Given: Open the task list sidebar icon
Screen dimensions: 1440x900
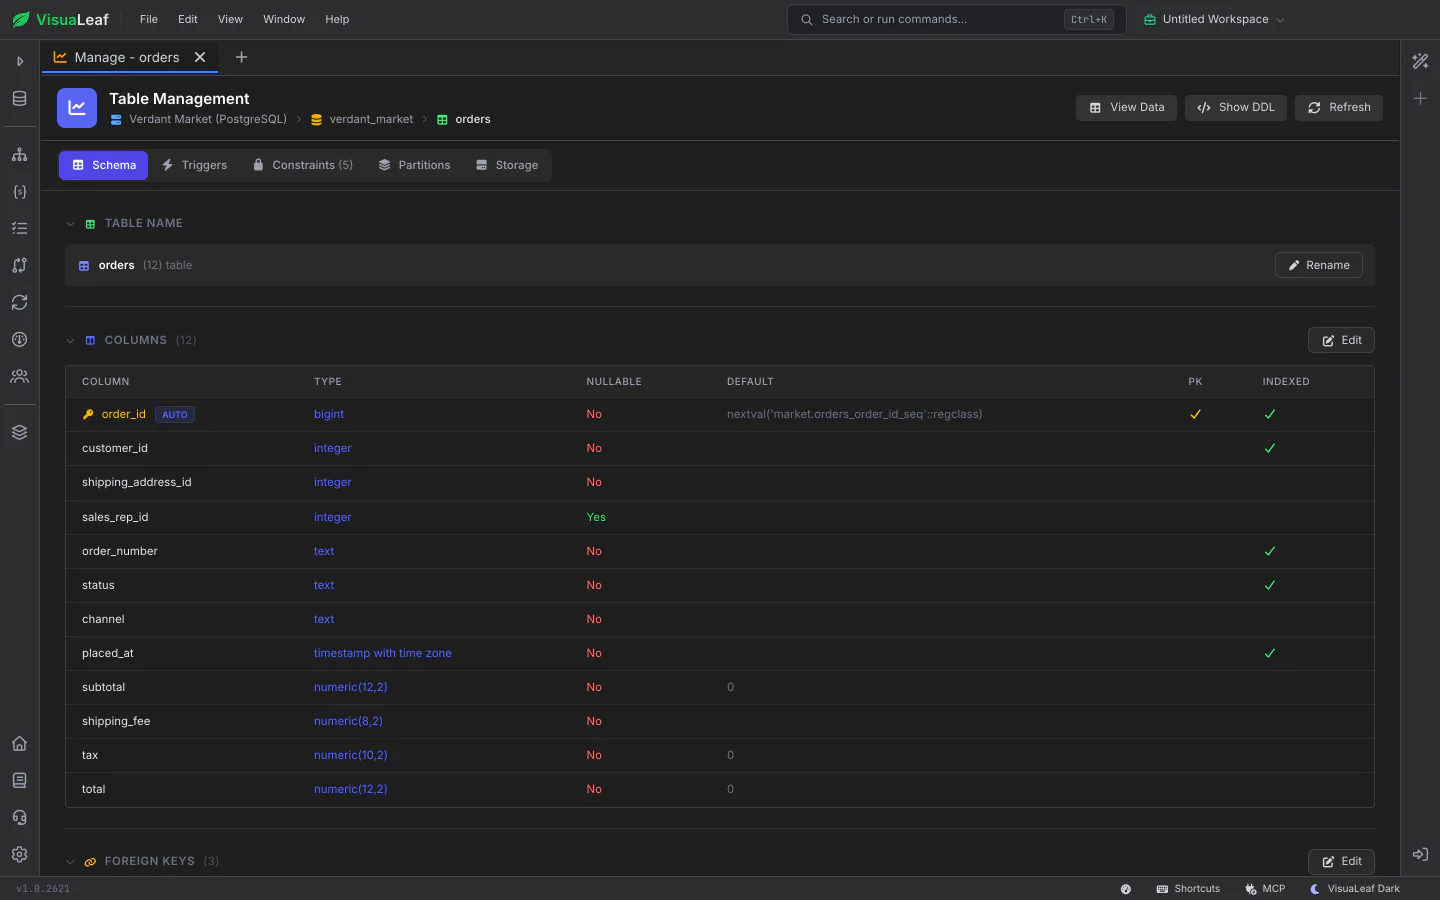Looking at the screenshot, I should pos(19,229).
